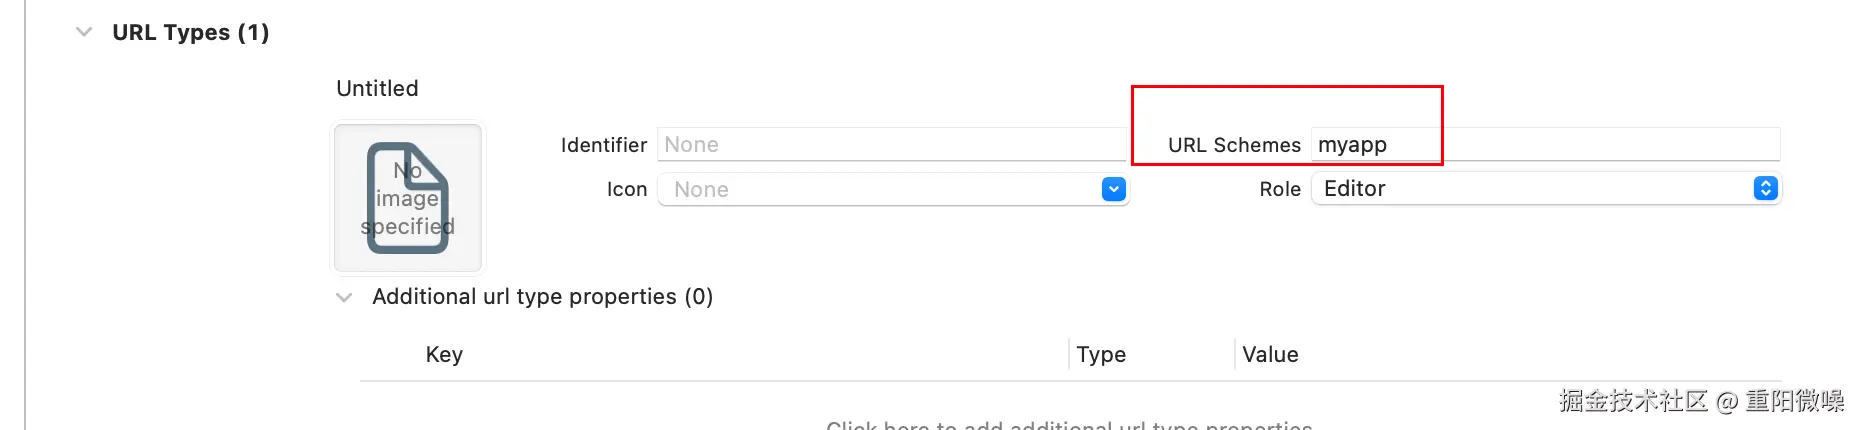Click the Key column header
The width and height of the screenshot is (1860, 430).
[444, 354]
